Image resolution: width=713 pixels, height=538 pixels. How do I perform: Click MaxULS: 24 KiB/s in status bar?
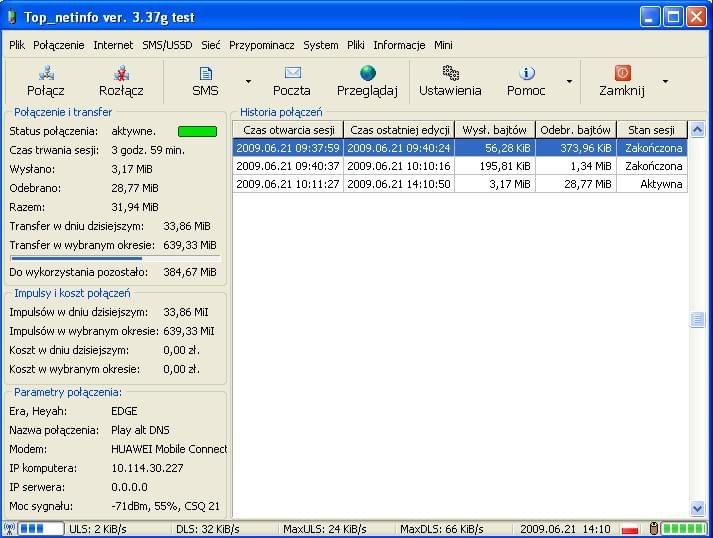[x=325, y=529]
